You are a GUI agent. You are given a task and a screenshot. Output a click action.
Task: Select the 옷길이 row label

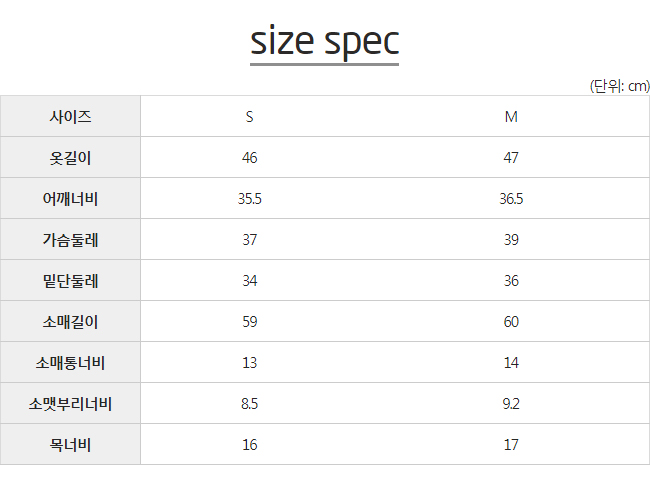pyautogui.click(x=70, y=158)
